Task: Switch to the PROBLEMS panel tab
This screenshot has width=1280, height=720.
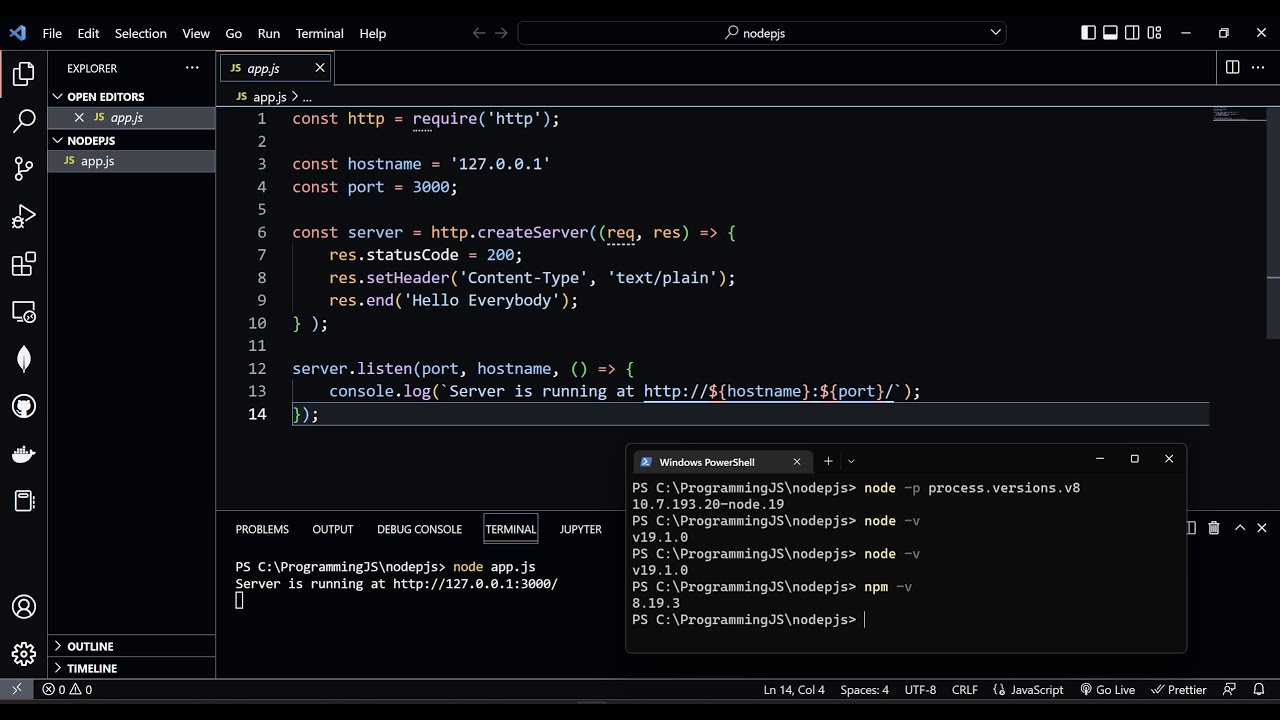Action: click(x=262, y=529)
